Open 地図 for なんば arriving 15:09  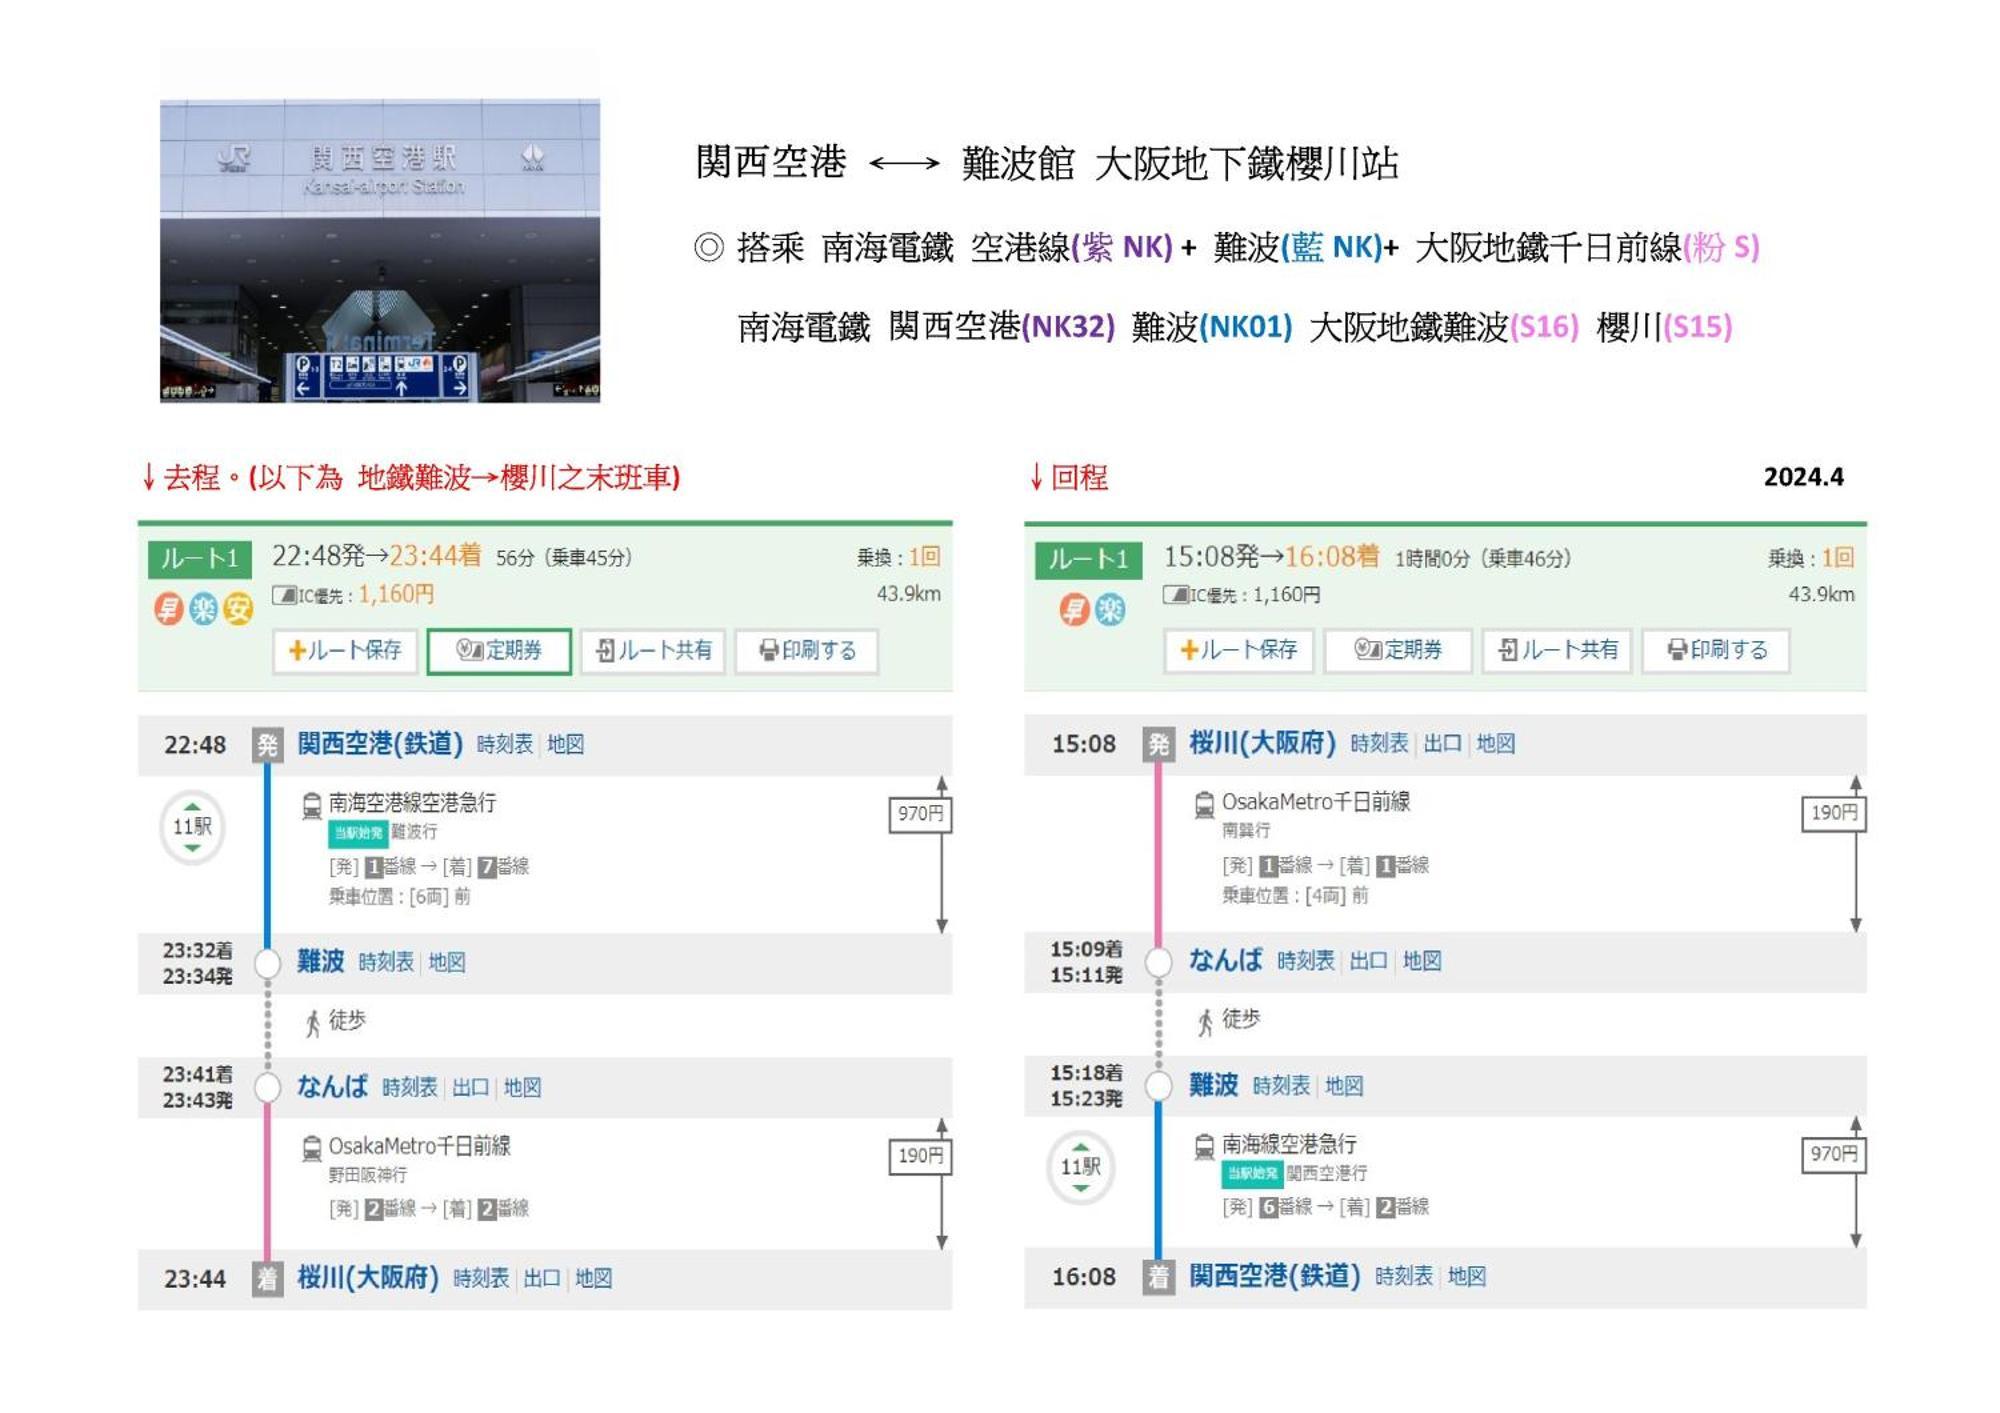tap(1422, 962)
